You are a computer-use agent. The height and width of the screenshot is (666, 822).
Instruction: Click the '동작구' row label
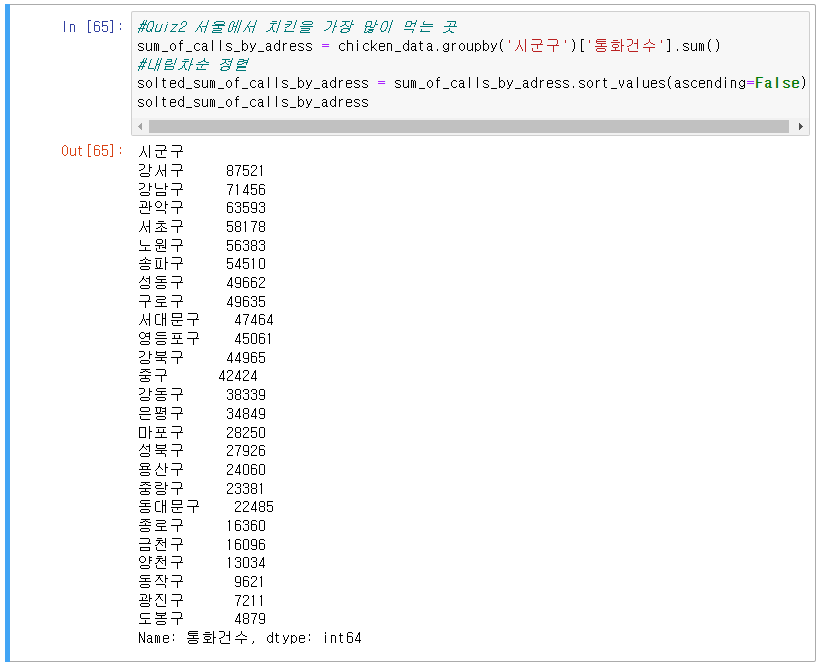161,582
